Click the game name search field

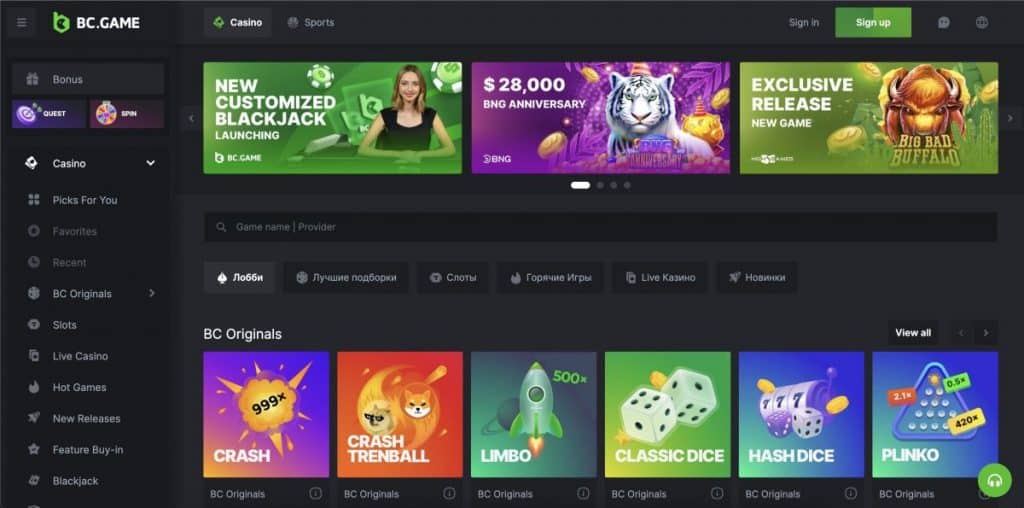[600, 227]
